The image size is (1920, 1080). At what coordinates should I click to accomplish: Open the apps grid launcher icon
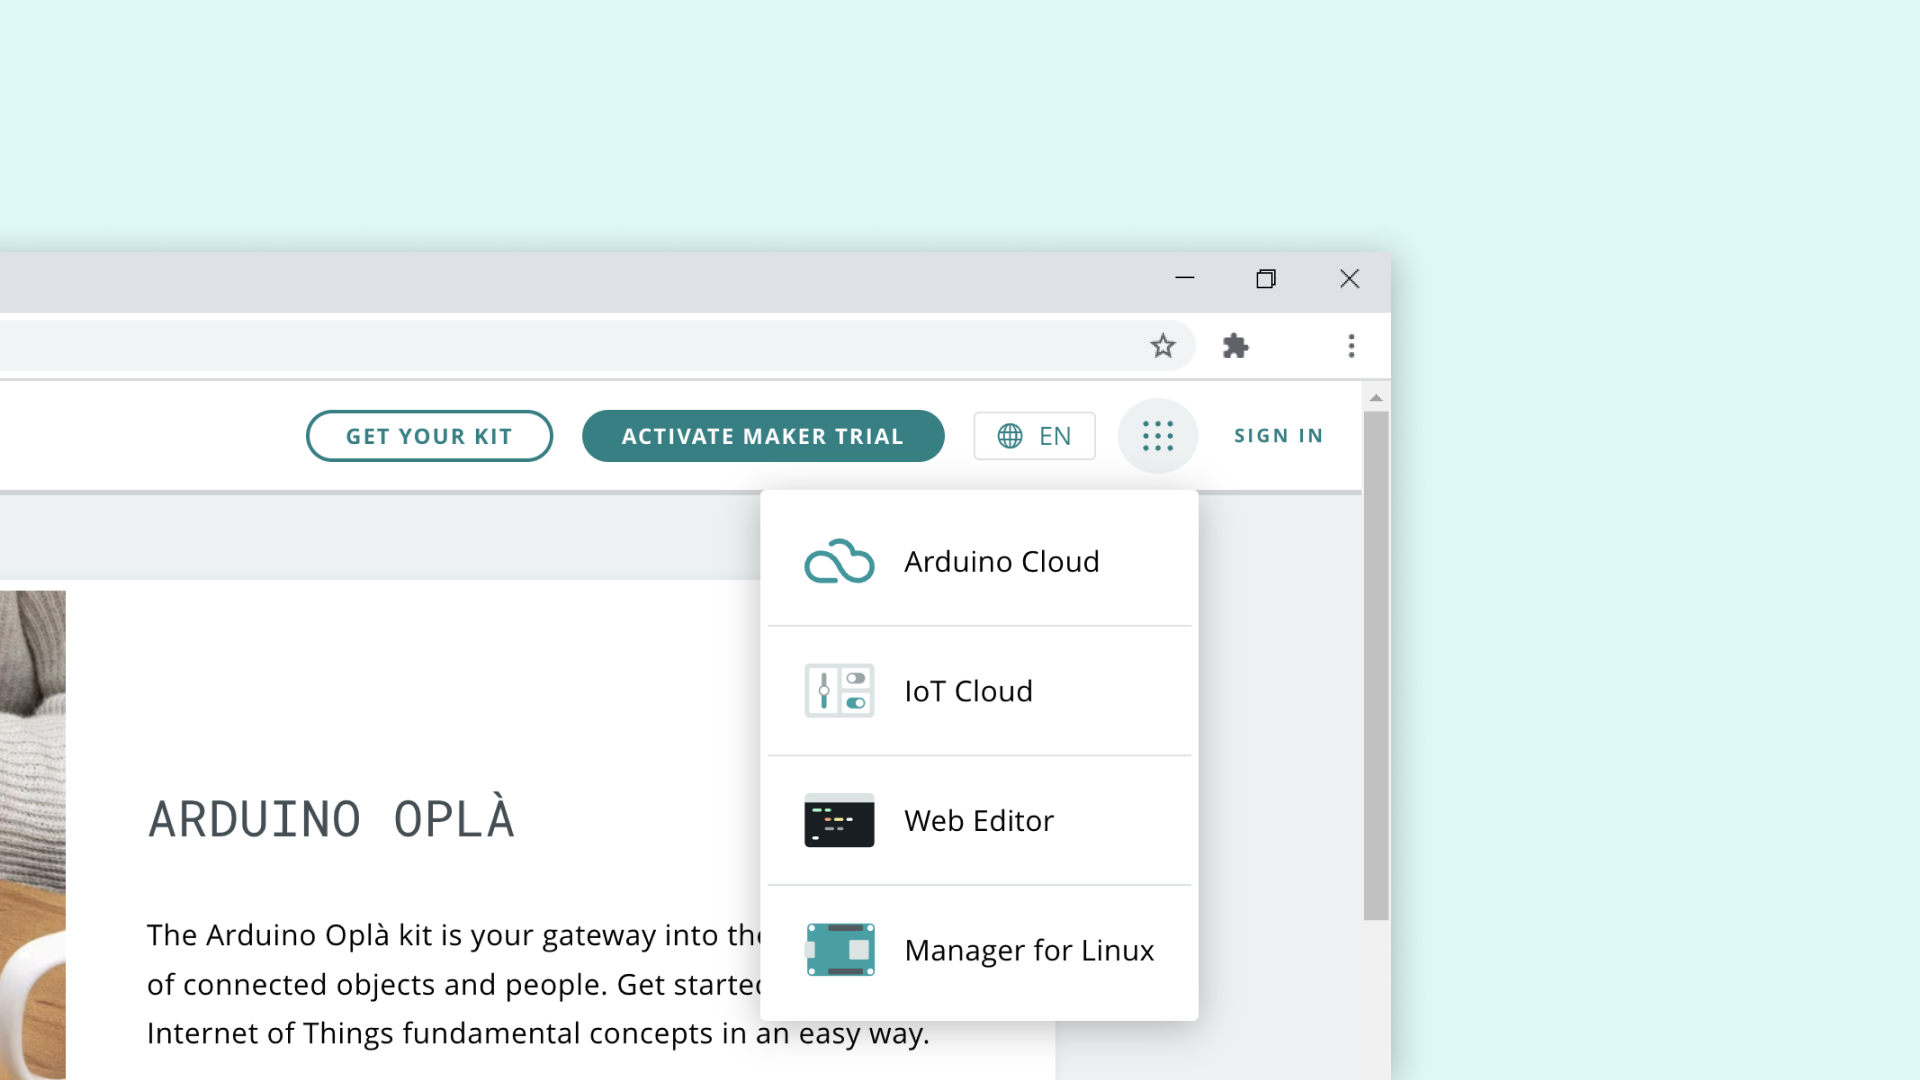pyautogui.click(x=1157, y=436)
